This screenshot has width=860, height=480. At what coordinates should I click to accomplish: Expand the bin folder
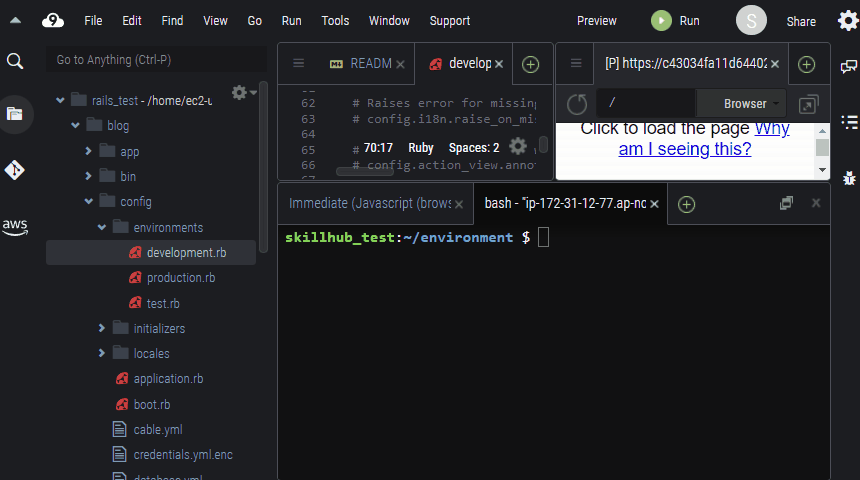coord(88,176)
